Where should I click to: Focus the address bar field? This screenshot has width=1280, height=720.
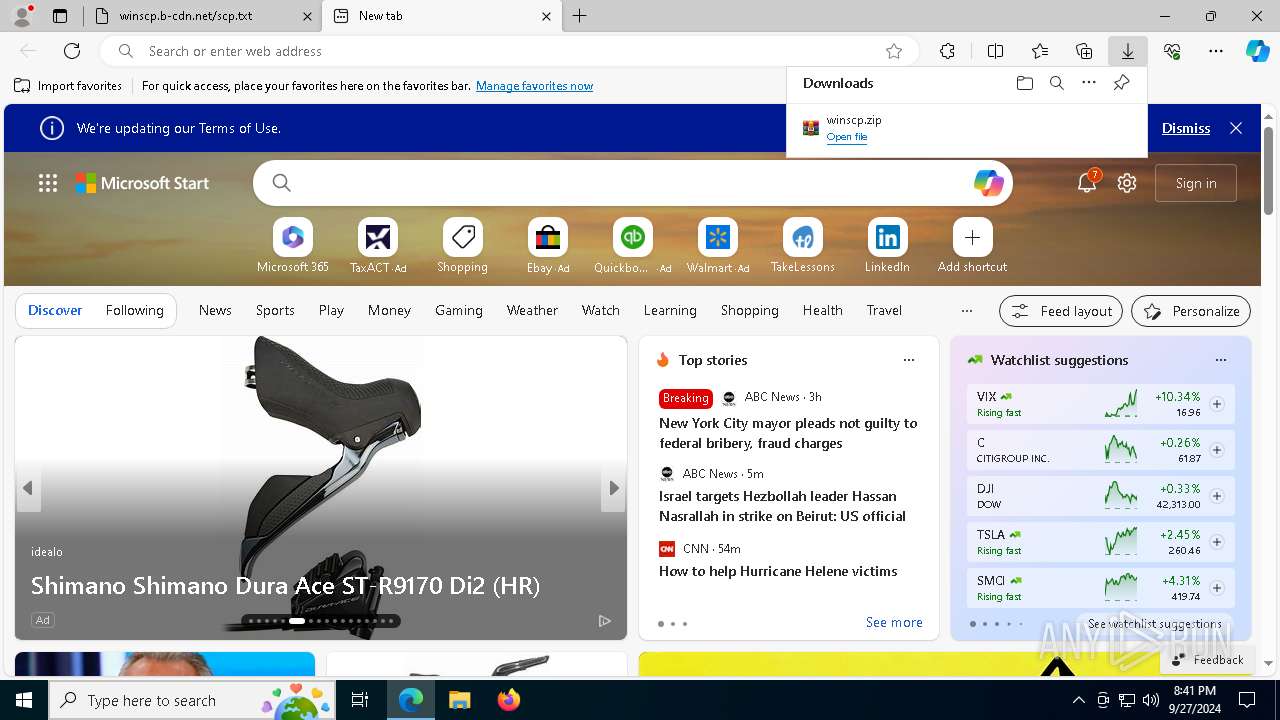click(510, 51)
